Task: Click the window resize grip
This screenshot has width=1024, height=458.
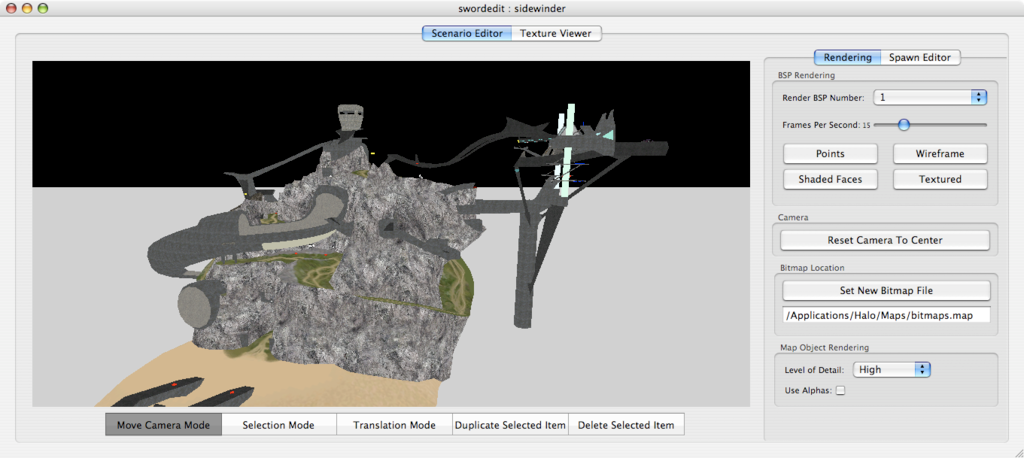Action: click(1017, 451)
